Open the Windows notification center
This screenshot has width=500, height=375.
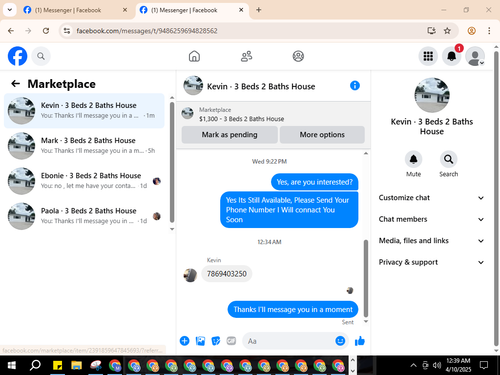click(484, 365)
